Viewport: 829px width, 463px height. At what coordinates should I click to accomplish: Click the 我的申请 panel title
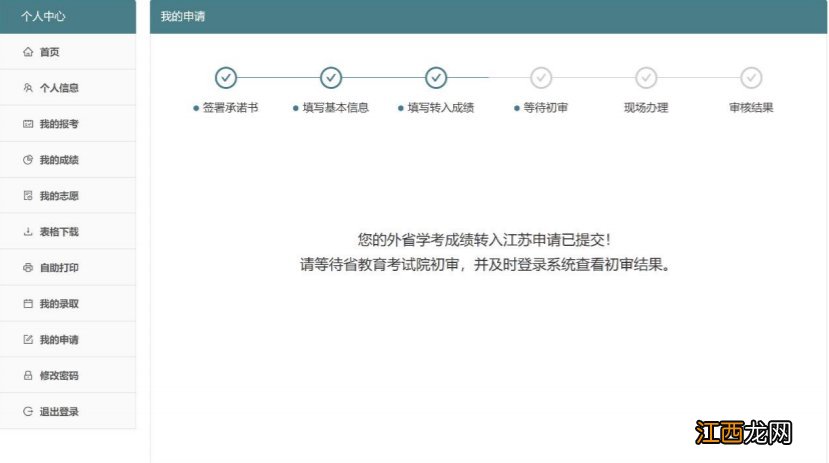183,16
